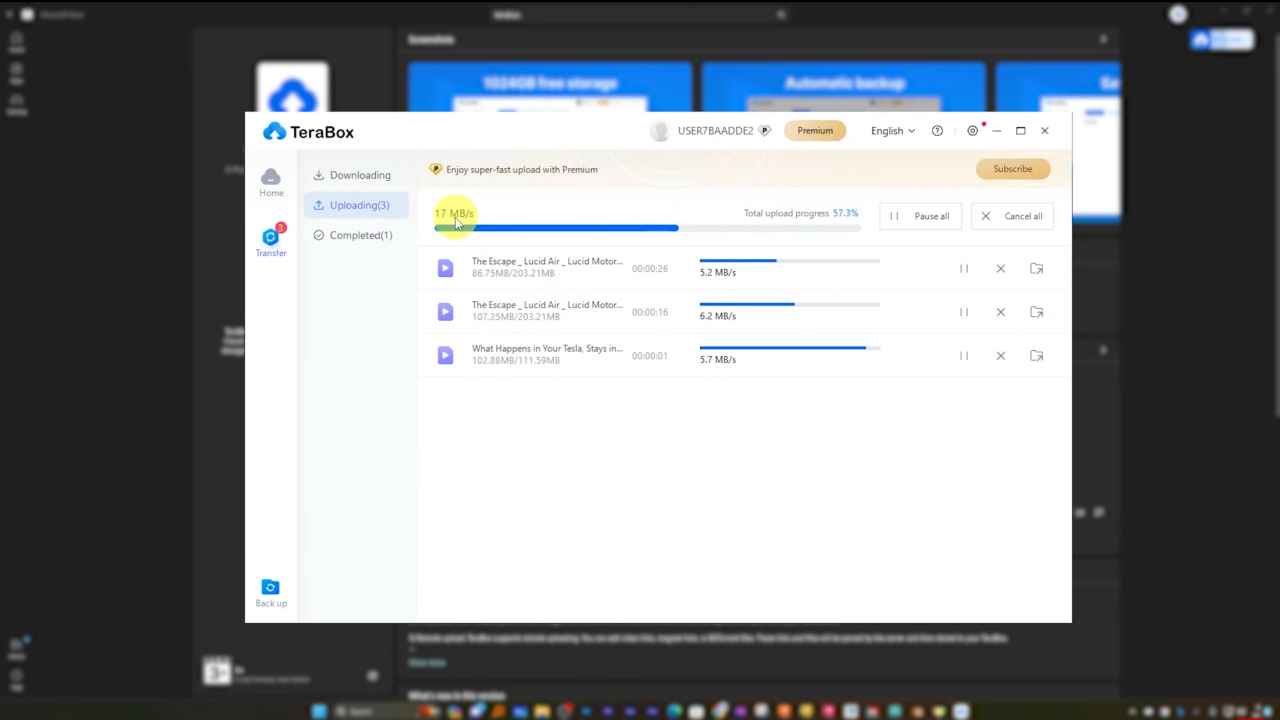Screen dimensions: 1280x720
Task: Click the total upload progress bar
Action: point(647,228)
